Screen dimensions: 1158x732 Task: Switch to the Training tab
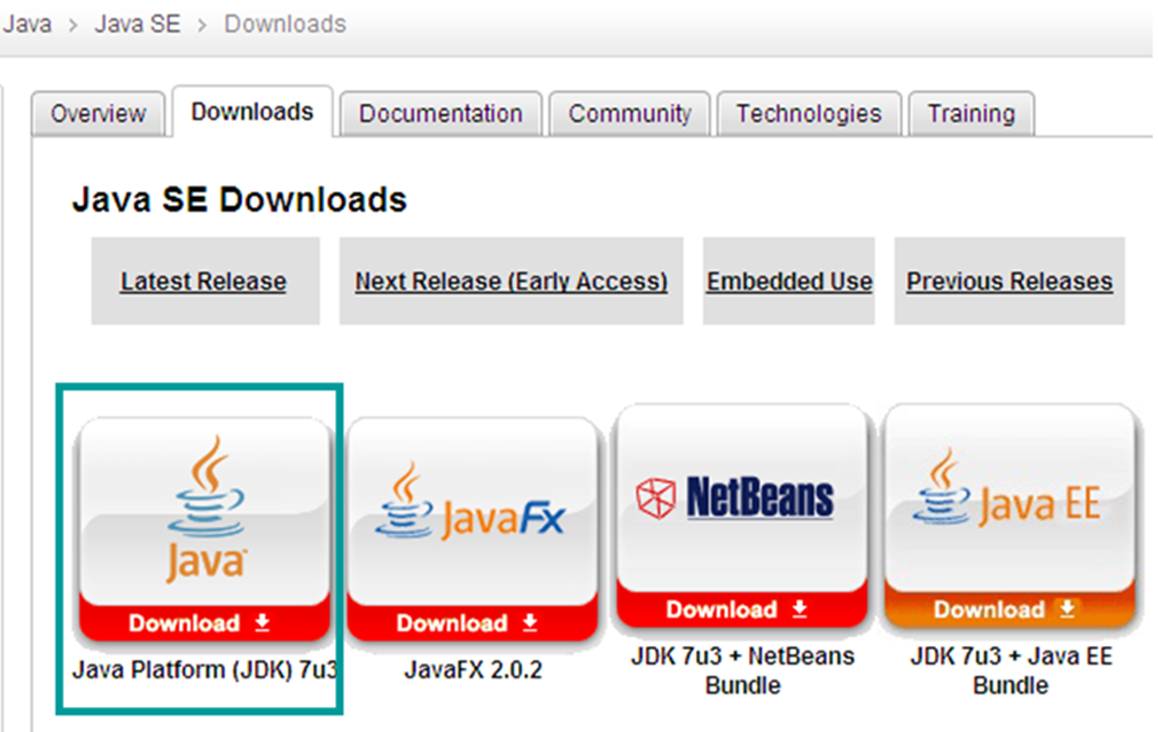[971, 114]
